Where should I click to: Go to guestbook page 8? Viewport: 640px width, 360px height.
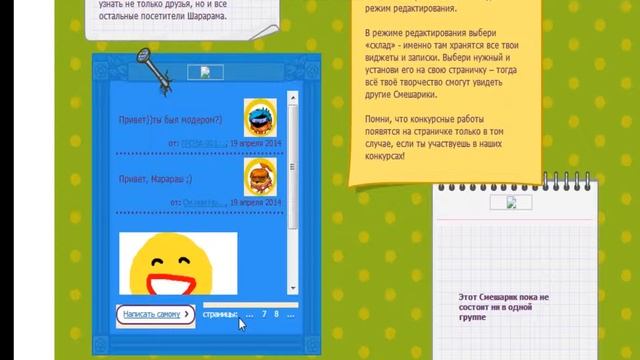click(277, 314)
